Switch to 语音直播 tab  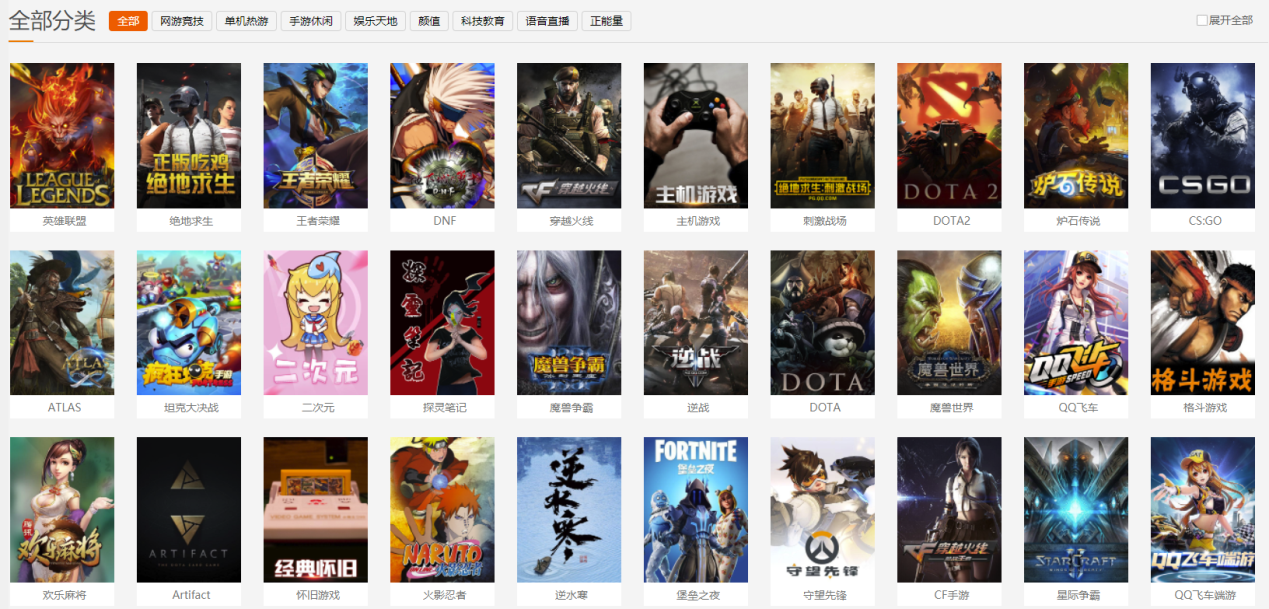pos(547,21)
